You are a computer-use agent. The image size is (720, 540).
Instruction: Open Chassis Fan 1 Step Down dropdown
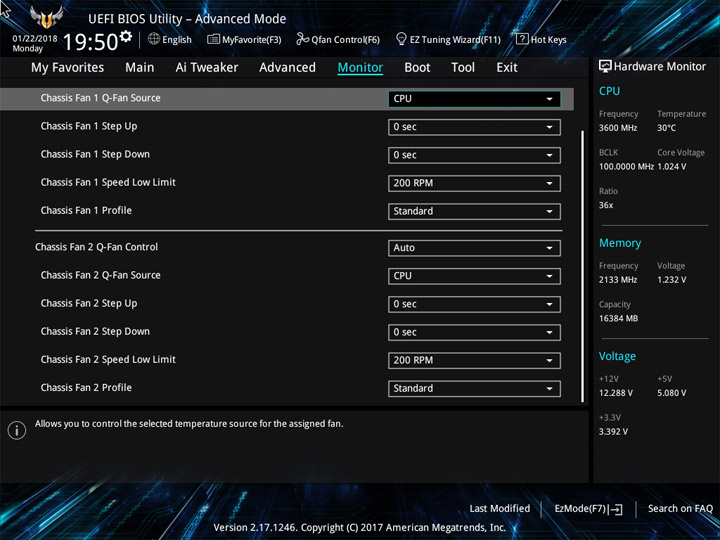[474, 155]
